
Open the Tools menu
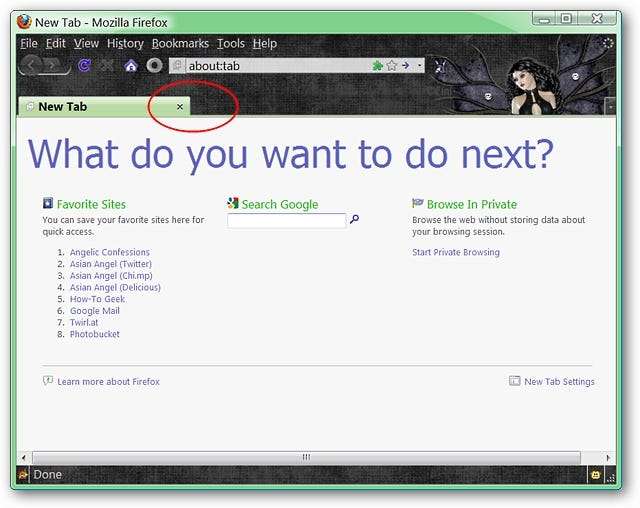[231, 43]
